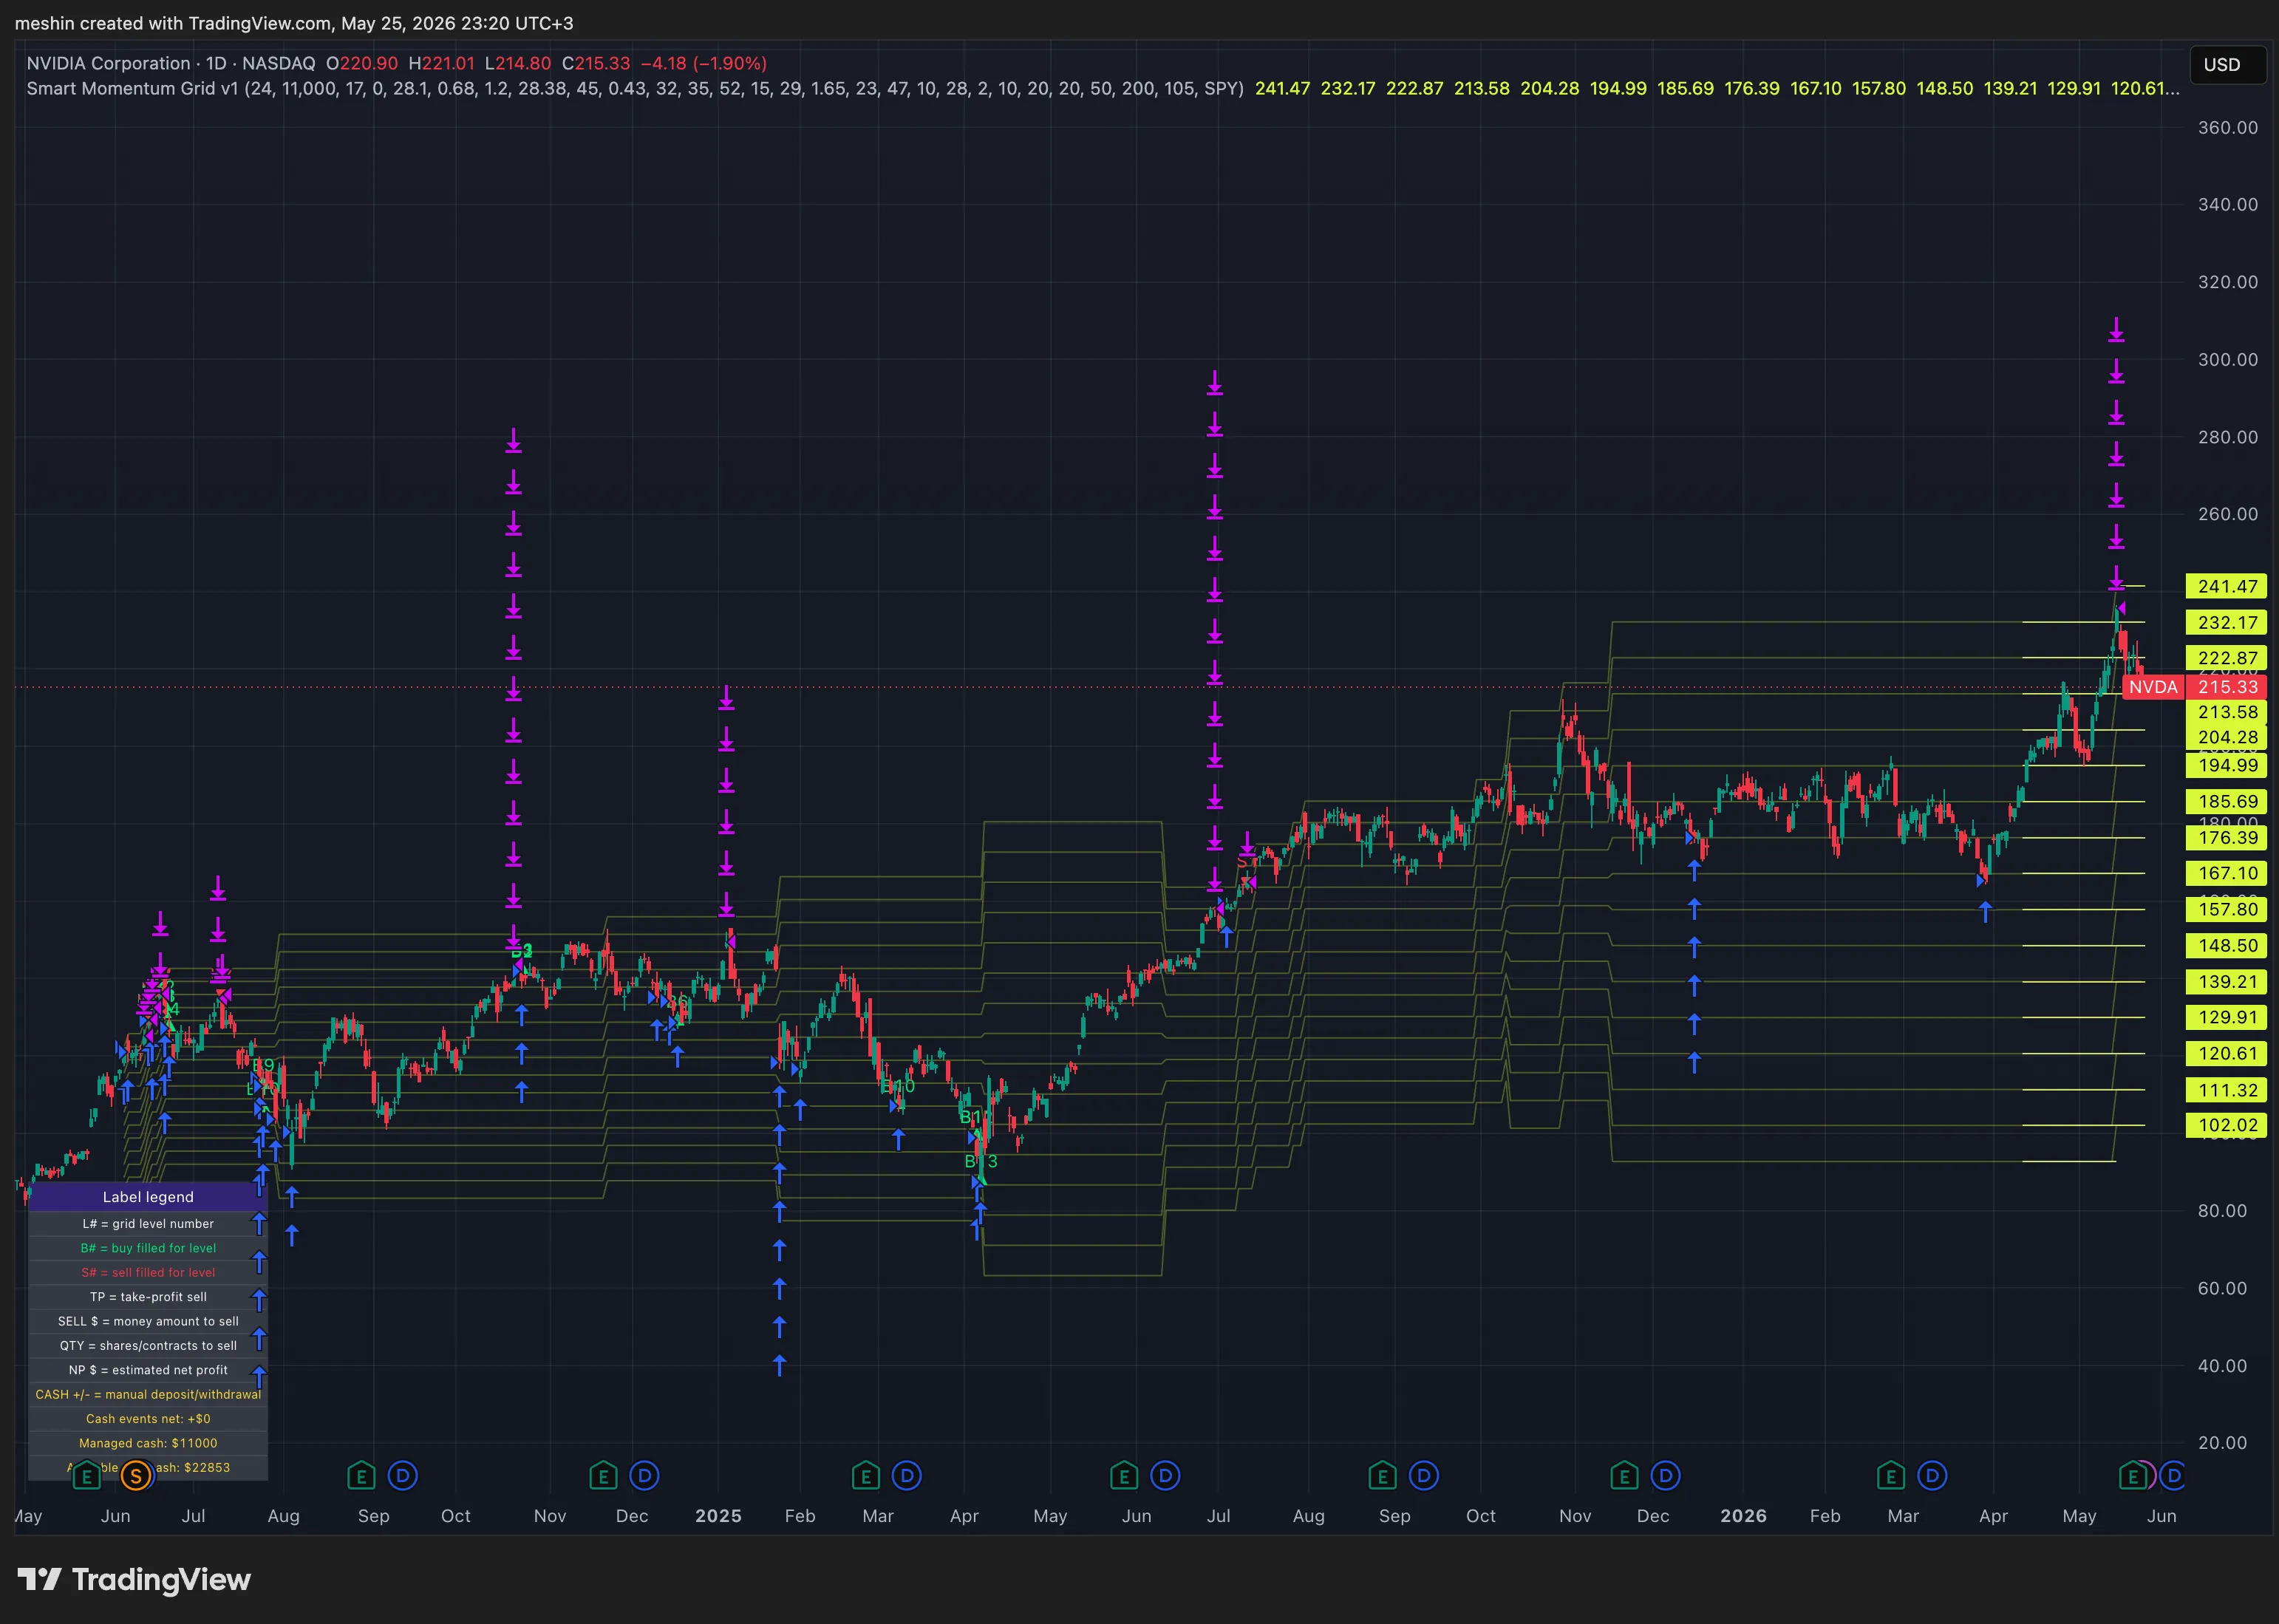The image size is (2279, 1624).
Task: Select the 241.47 grid level label
Action: click(2227, 586)
